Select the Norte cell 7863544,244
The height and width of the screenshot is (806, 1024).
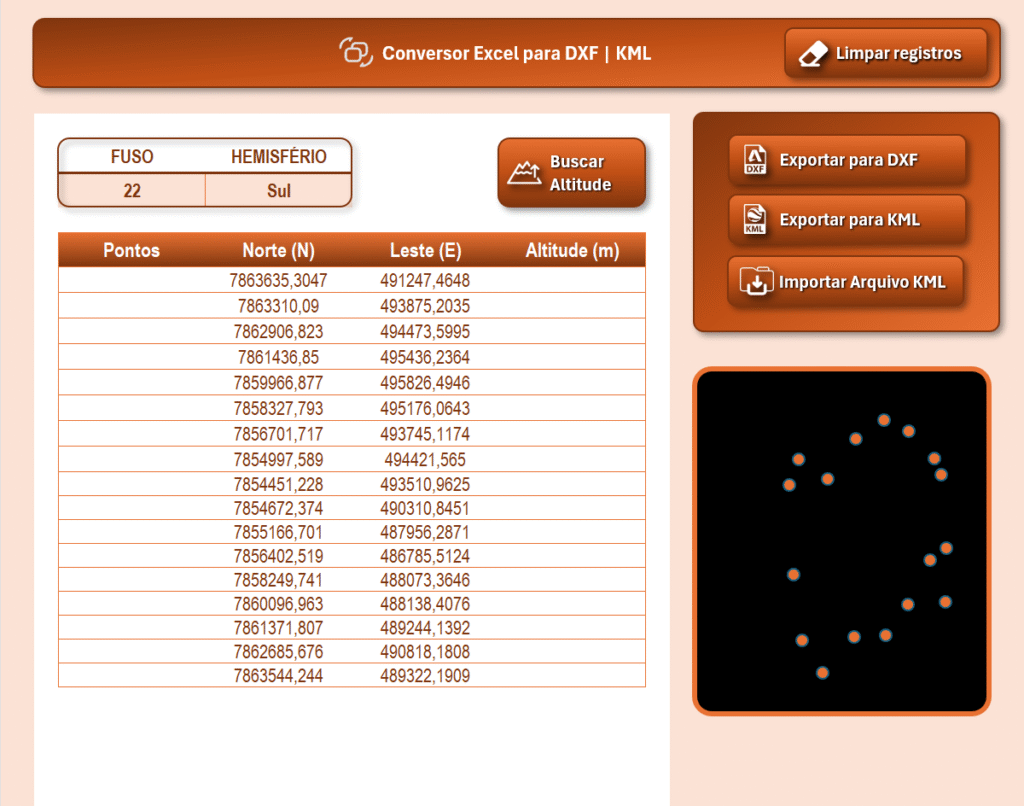[x=279, y=676]
